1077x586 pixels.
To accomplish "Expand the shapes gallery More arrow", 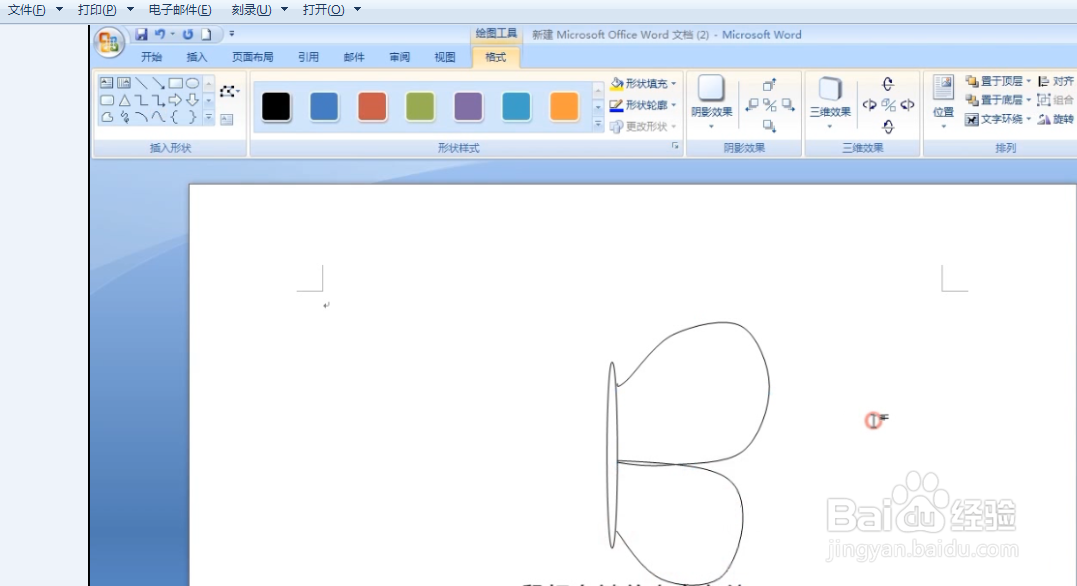I will coord(209,117).
